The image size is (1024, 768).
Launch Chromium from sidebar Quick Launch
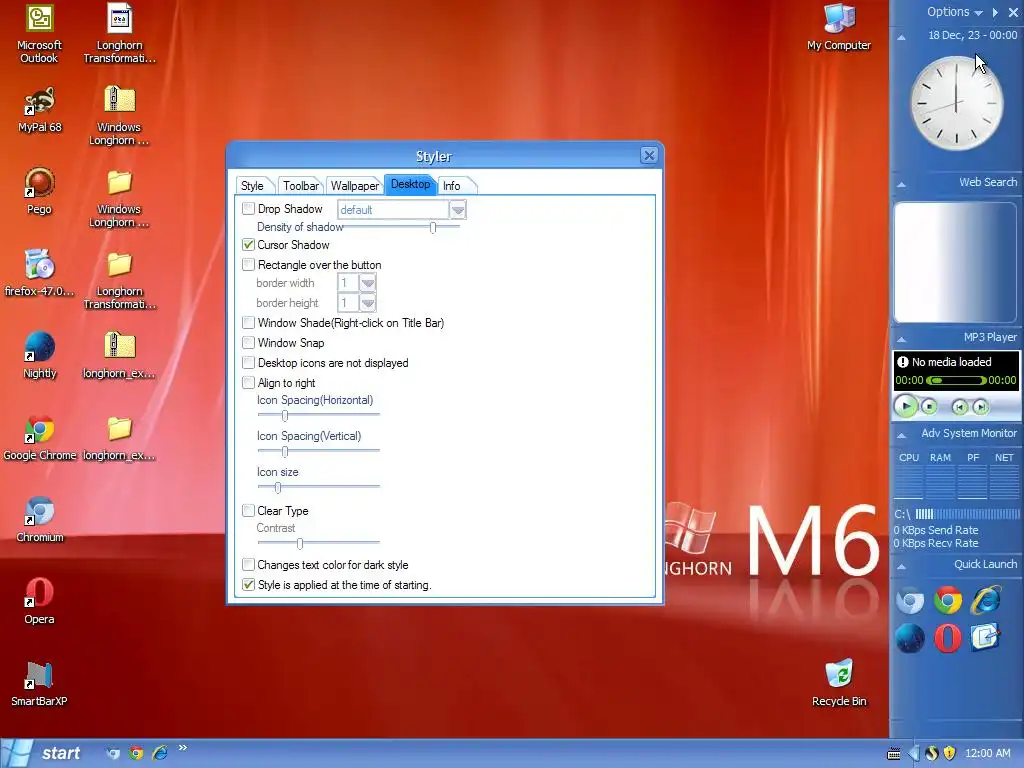910,601
